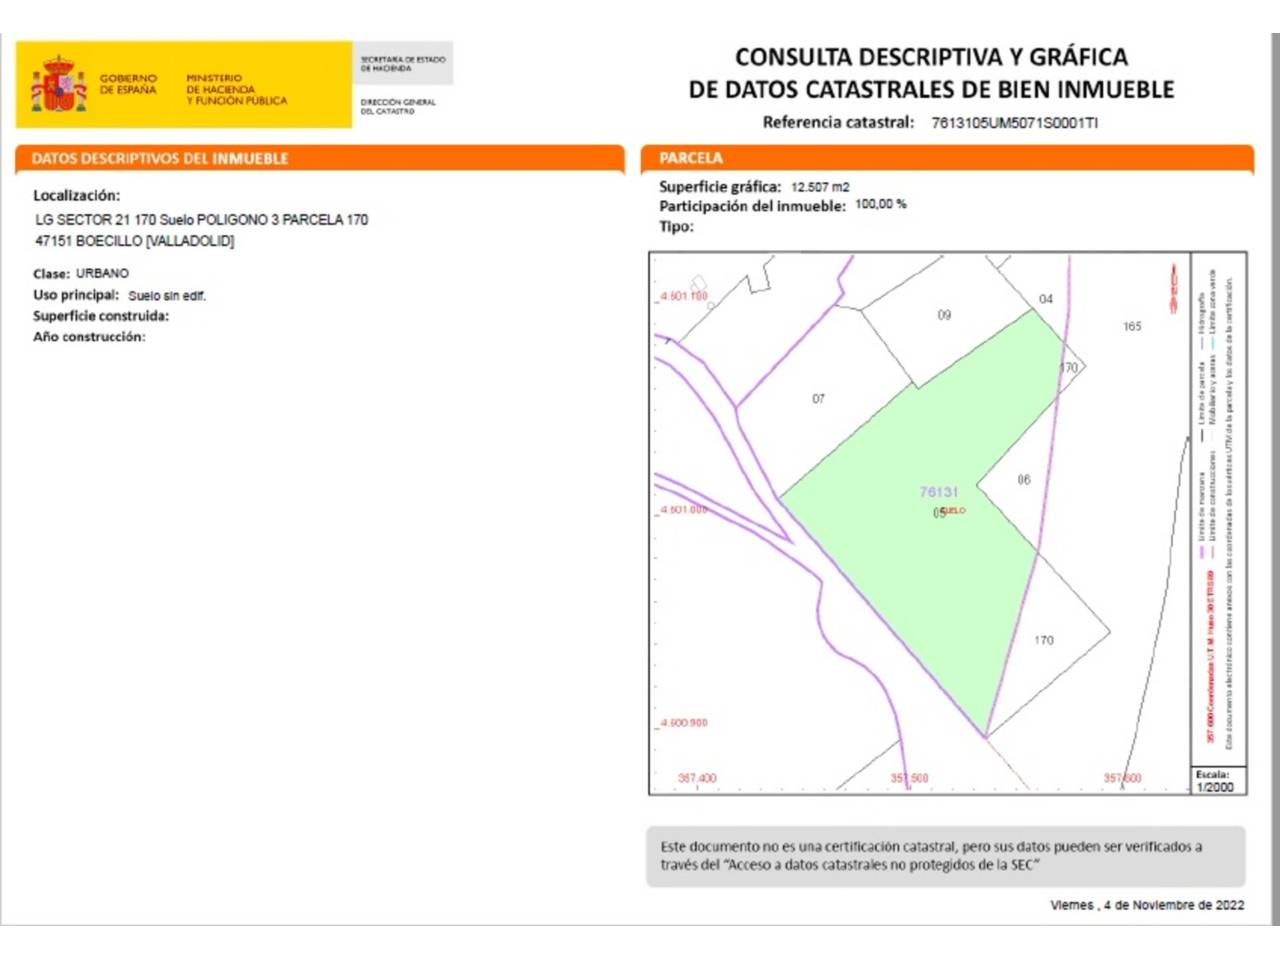Click the "Participación del inmueble:" label
The height and width of the screenshot is (960, 1280).
coord(752,206)
